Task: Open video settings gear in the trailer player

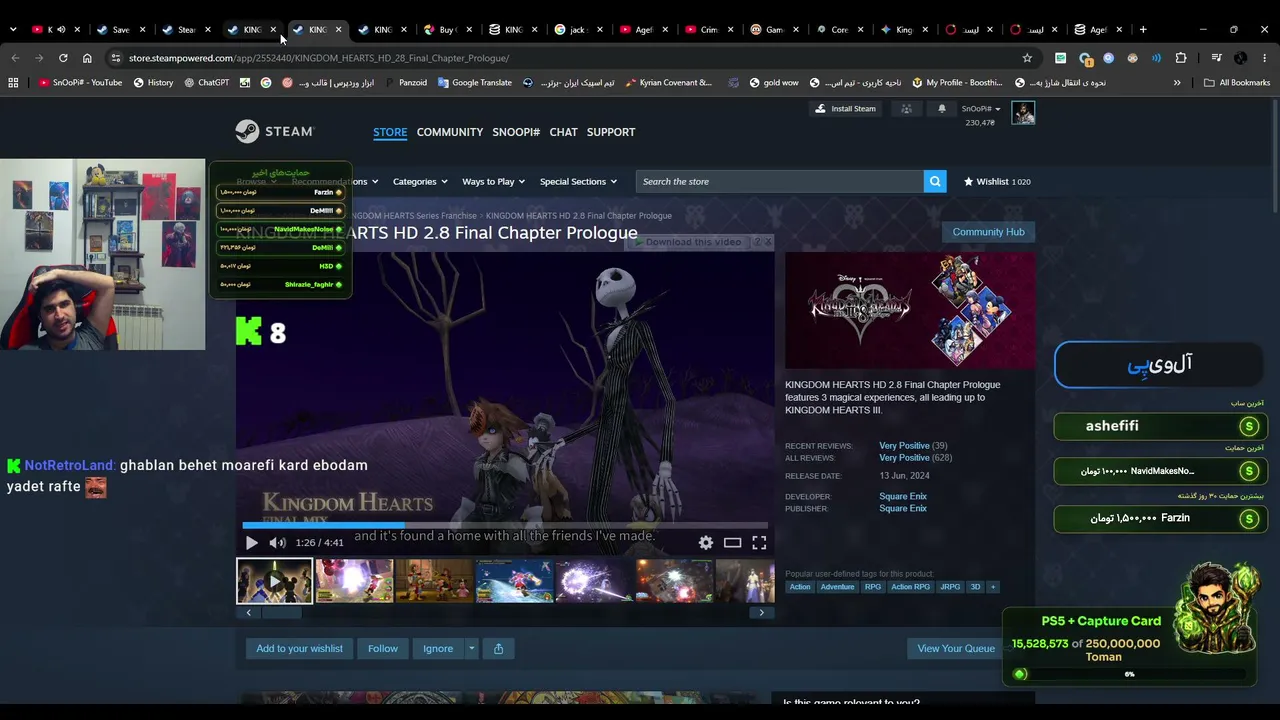Action: click(706, 542)
